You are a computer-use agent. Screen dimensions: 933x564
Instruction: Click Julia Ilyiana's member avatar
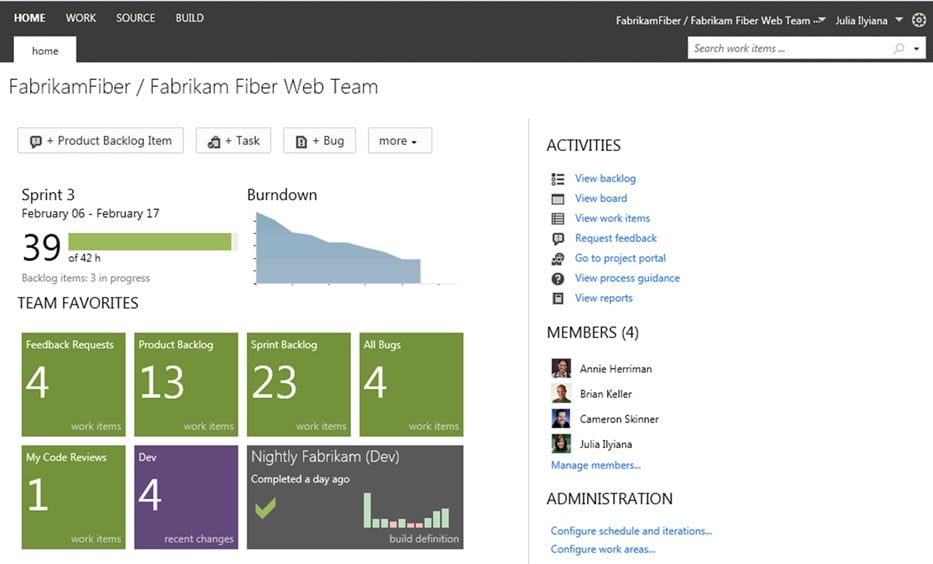[x=561, y=444]
